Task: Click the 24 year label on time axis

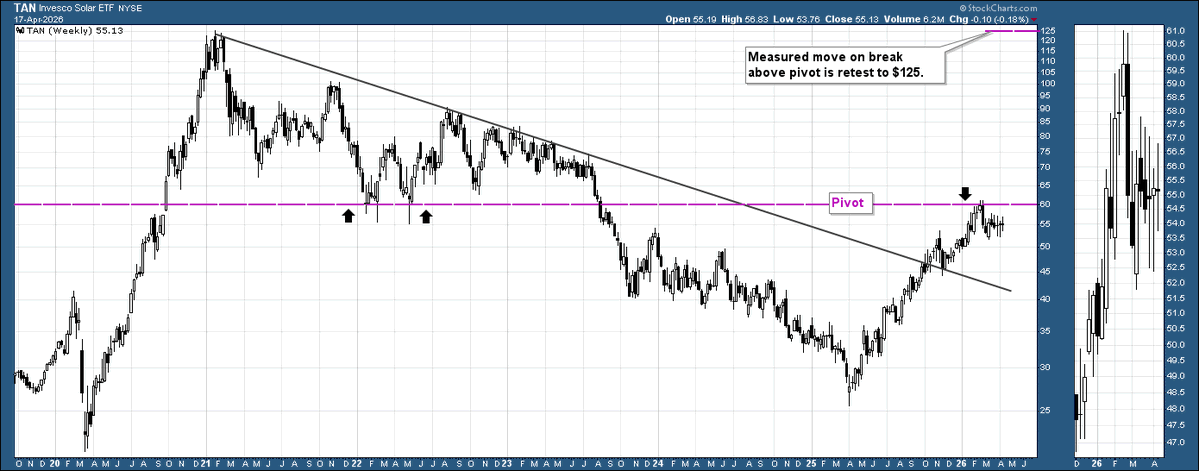Action: 658,463
